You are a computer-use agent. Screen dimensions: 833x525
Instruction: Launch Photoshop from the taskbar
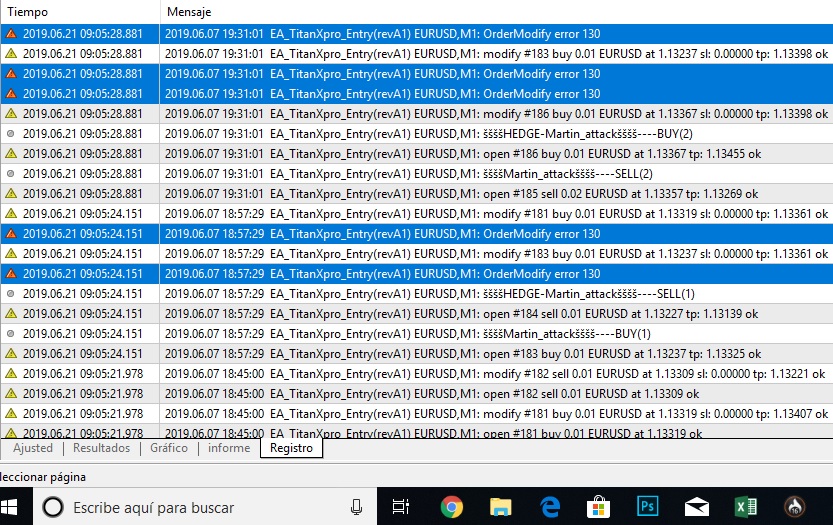646,507
